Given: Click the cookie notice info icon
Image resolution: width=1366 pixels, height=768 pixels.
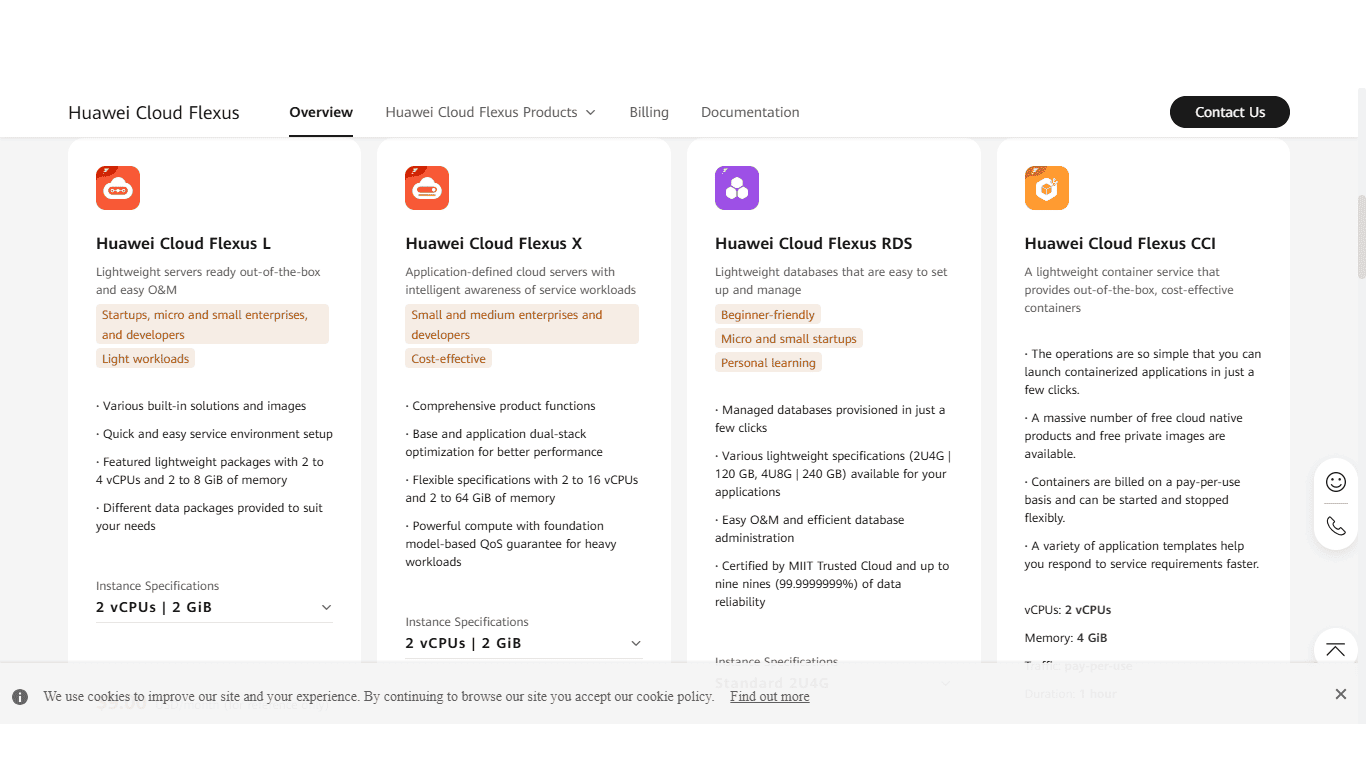Looking at the screenshot, I should click(x=20, y=697).
